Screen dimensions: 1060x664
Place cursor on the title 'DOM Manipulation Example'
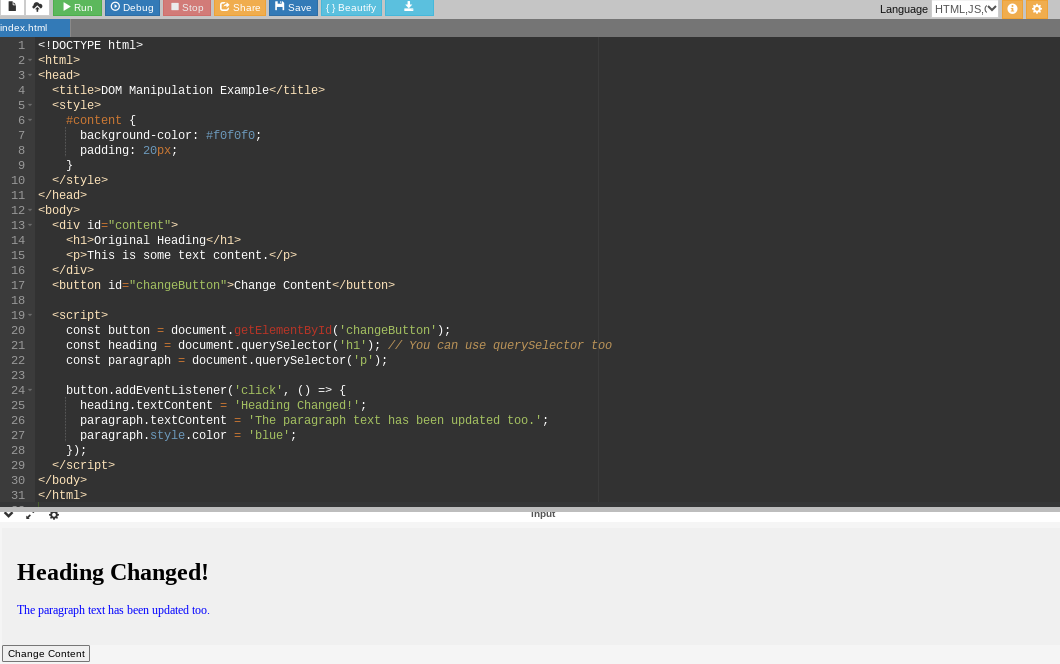pyautogui.click(x=185, y=90)
